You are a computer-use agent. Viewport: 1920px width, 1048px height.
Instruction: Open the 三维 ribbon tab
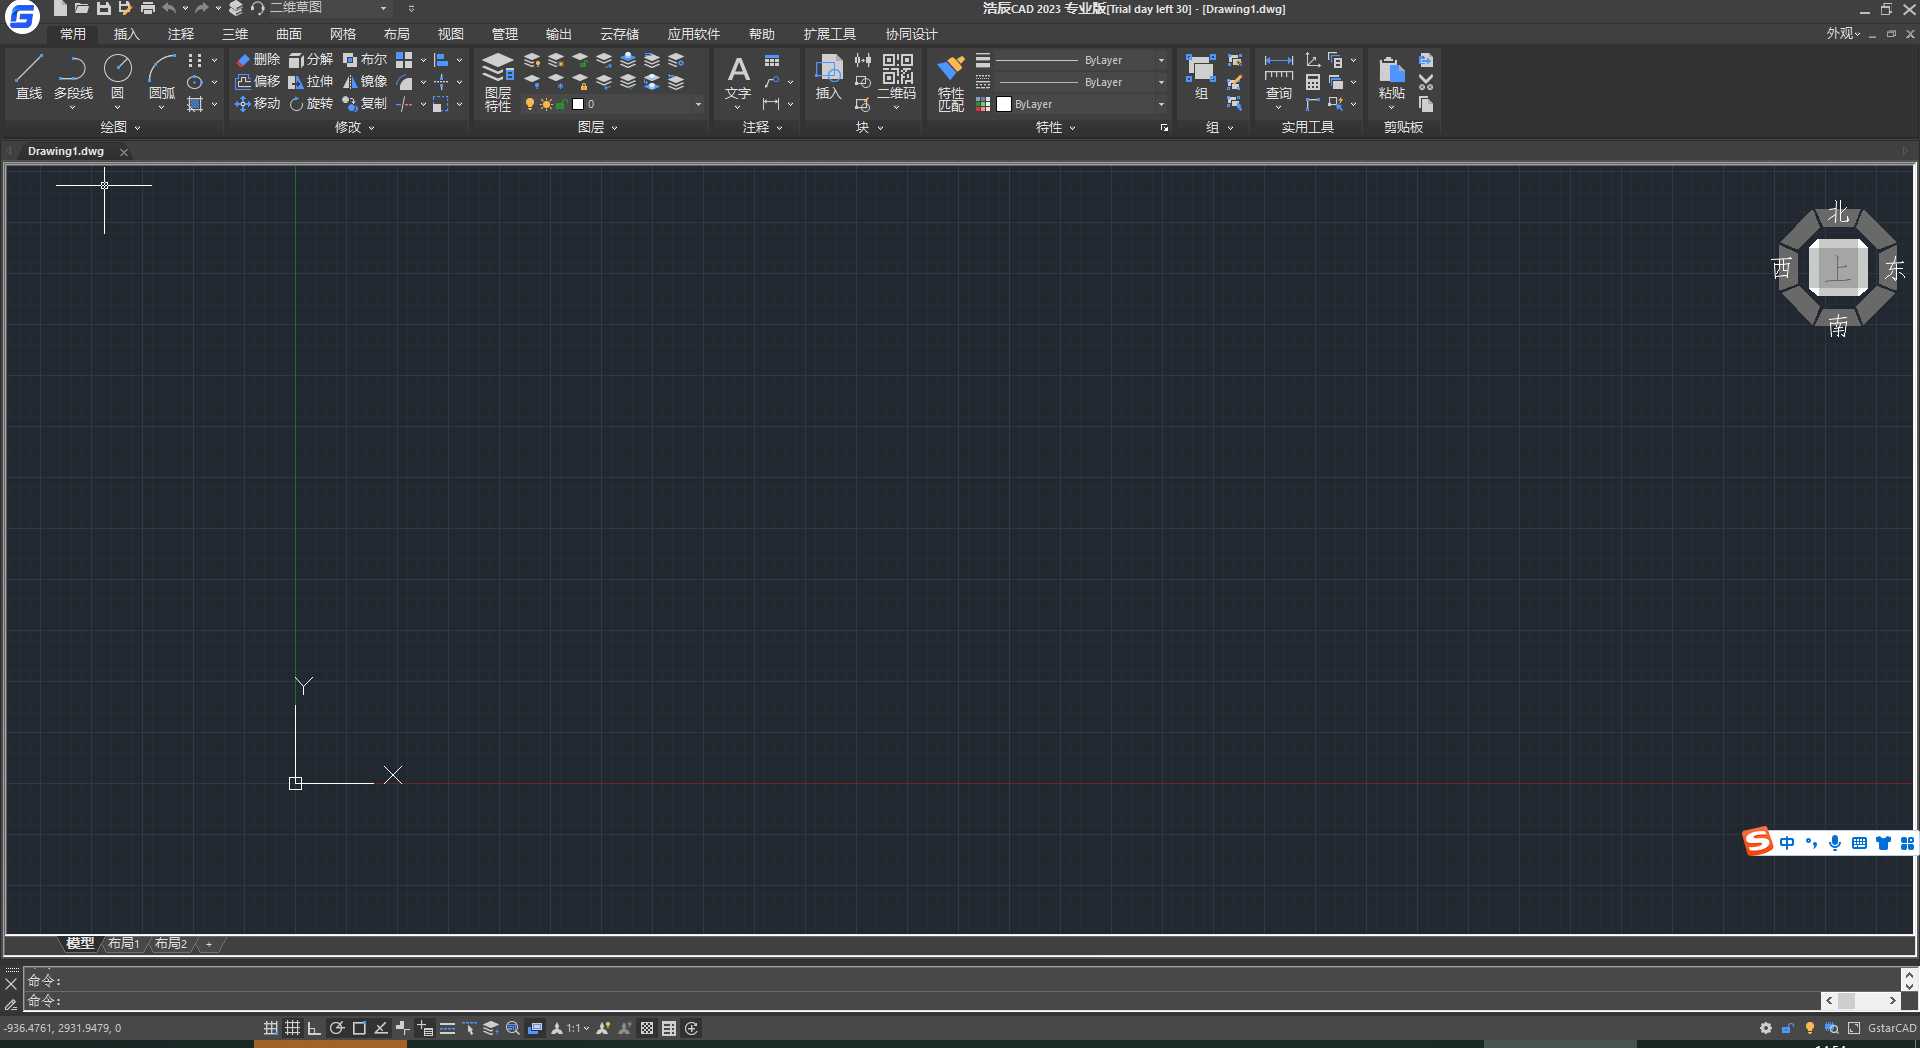[235, 34]
